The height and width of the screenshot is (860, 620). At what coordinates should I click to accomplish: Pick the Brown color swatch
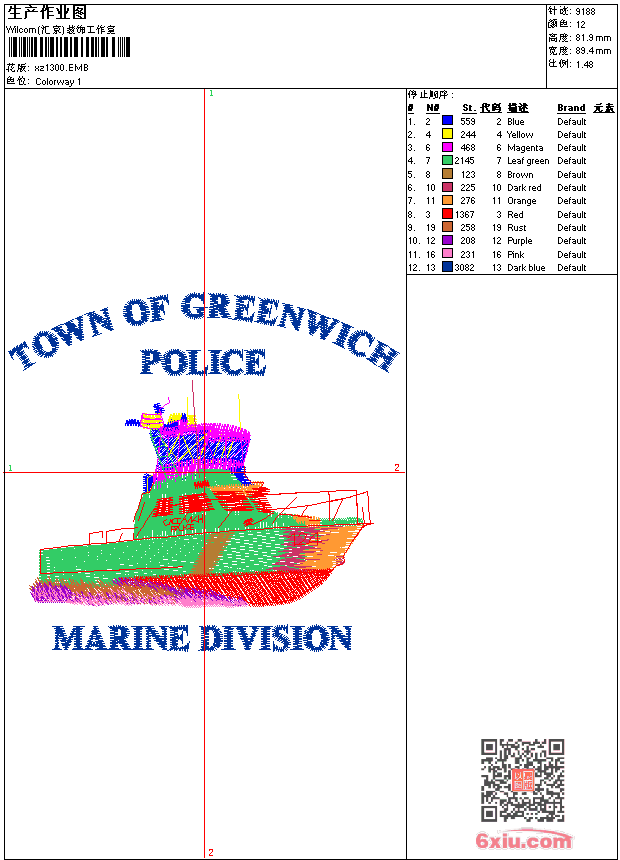[x=448, y=174]
